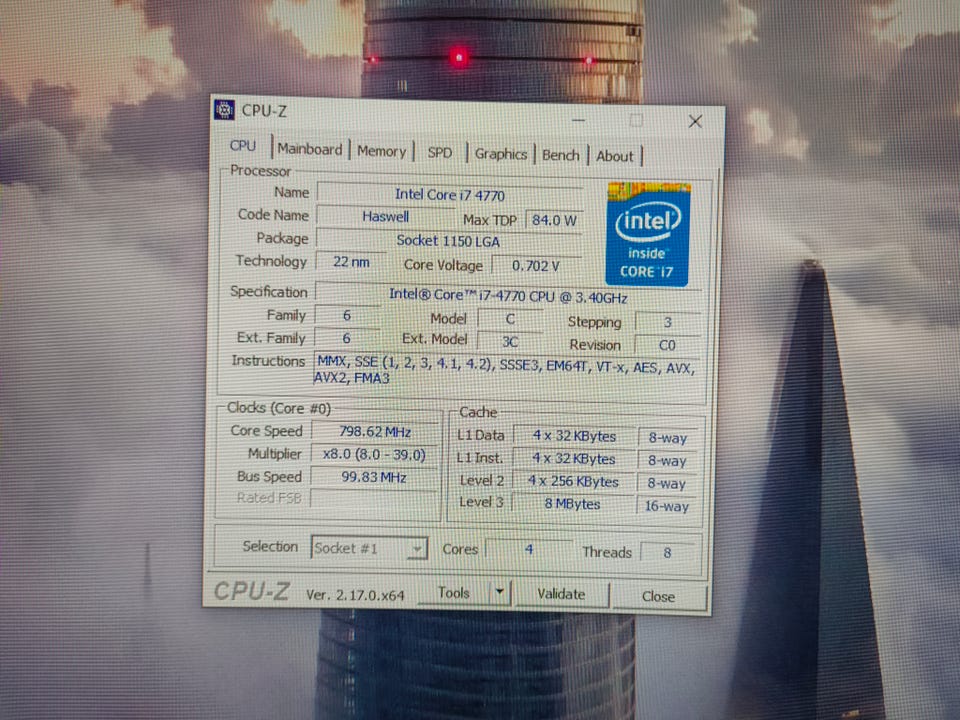This screenshot has height=720, width=960.
Task: Click the Level 2 value 4 x 256 KBytes
Action: [573, 482]
